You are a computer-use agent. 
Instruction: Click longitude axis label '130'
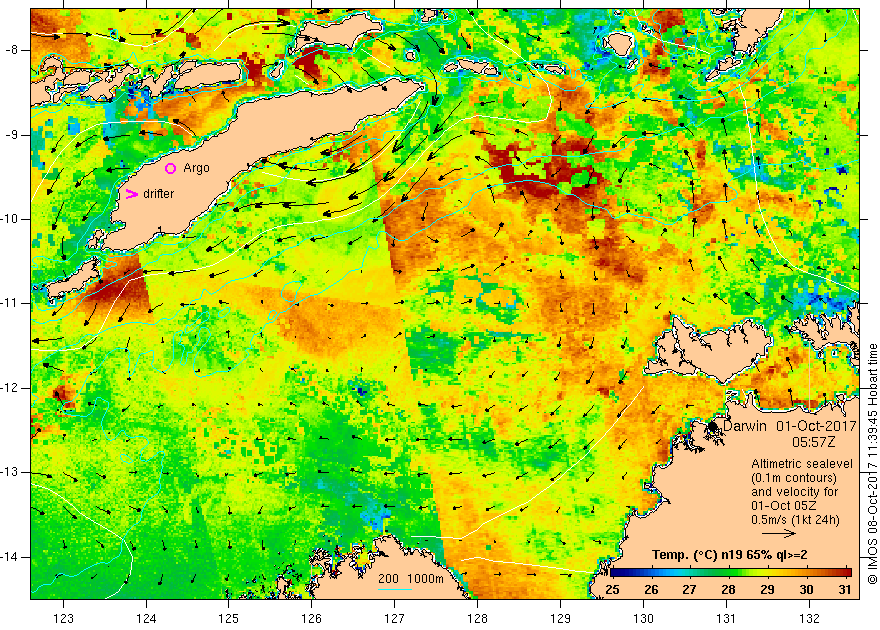pos(643,619)
